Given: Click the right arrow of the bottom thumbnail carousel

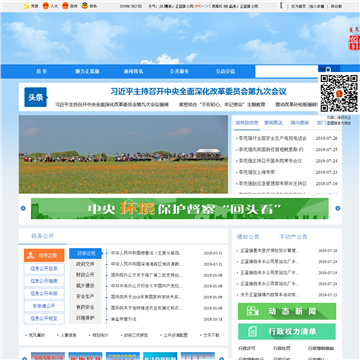Looking at the screenshot, I should (x=221, y=359).
